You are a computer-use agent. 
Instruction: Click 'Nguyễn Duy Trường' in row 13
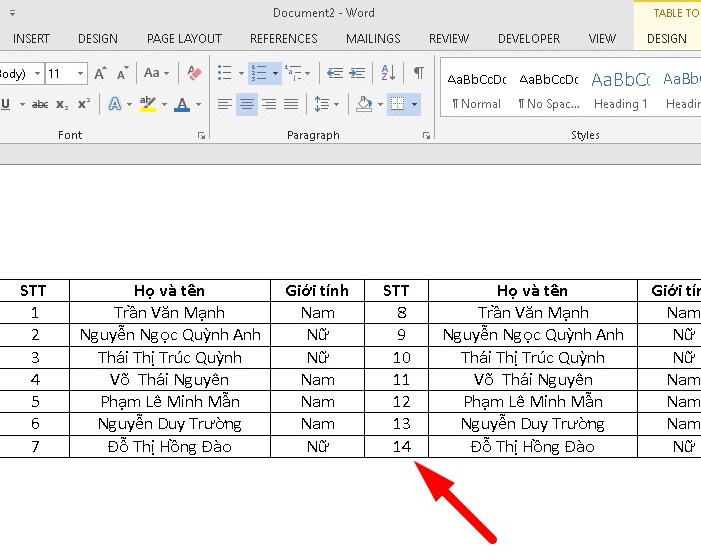pos(532,423)
